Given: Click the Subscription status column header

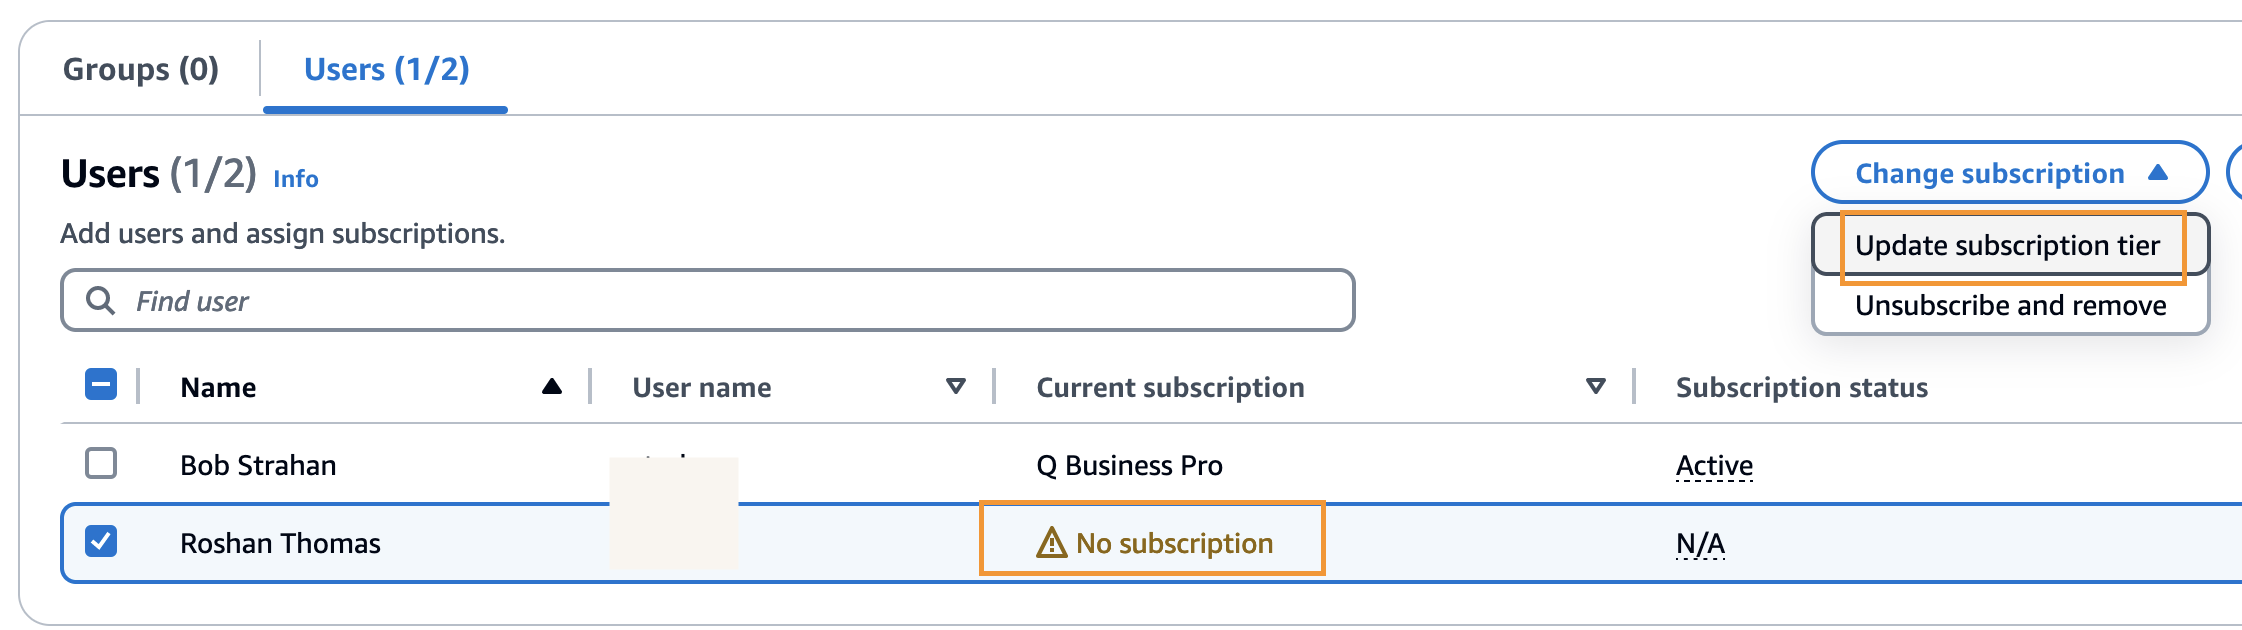Looking at the screenshot, I should click(1801, 387).
